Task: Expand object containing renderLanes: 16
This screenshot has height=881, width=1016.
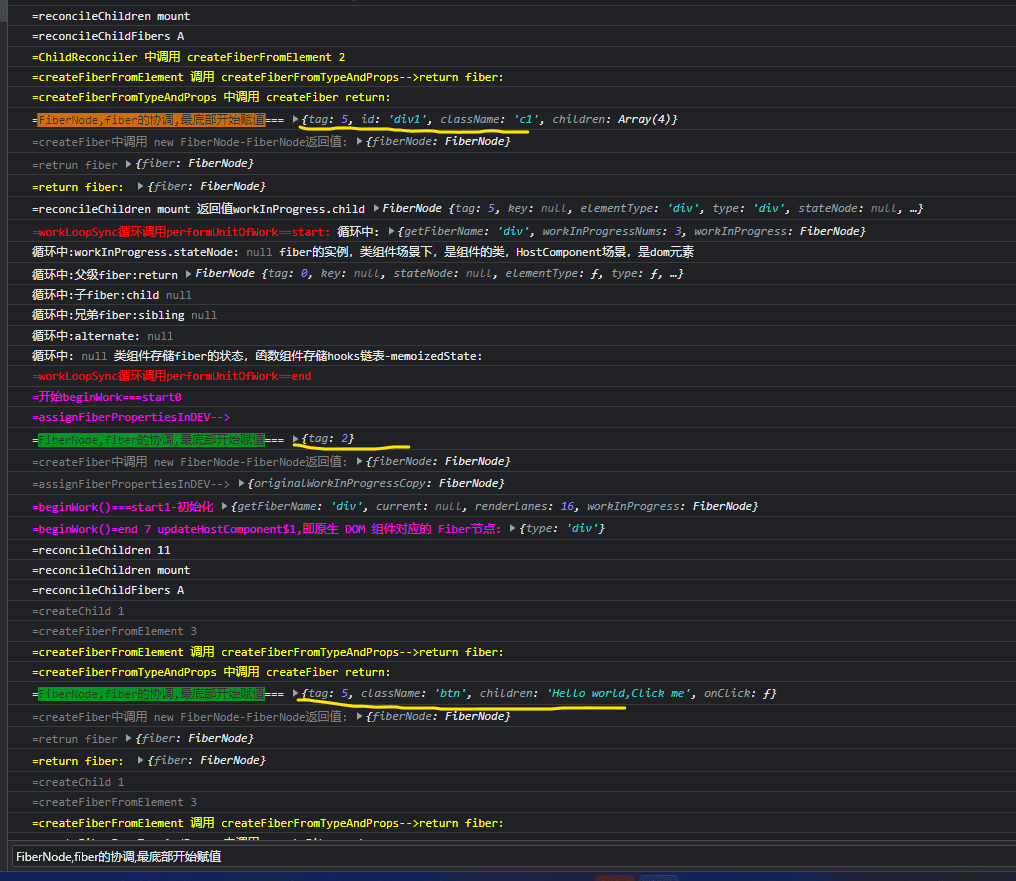Action: point(224,507)
